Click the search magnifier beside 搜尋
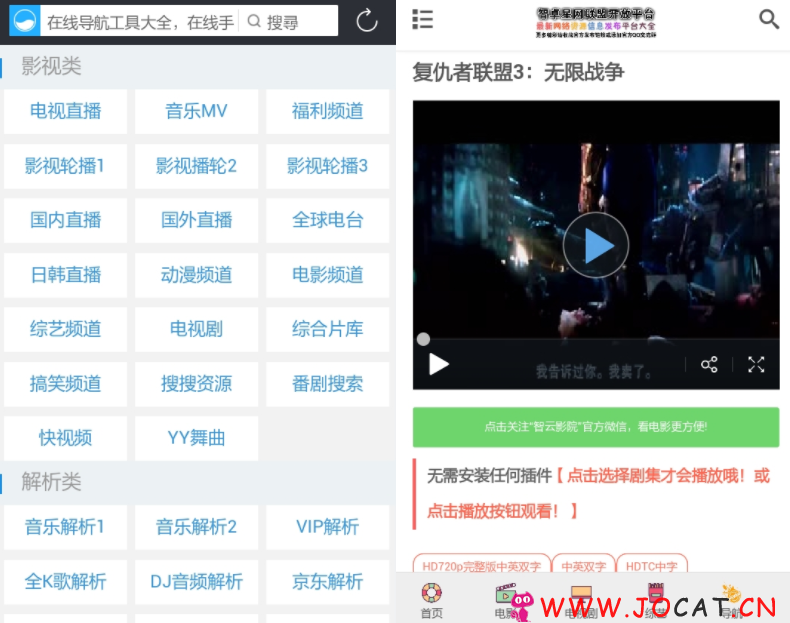The width and height of the screenshot is (790, 623). point(254,21)
